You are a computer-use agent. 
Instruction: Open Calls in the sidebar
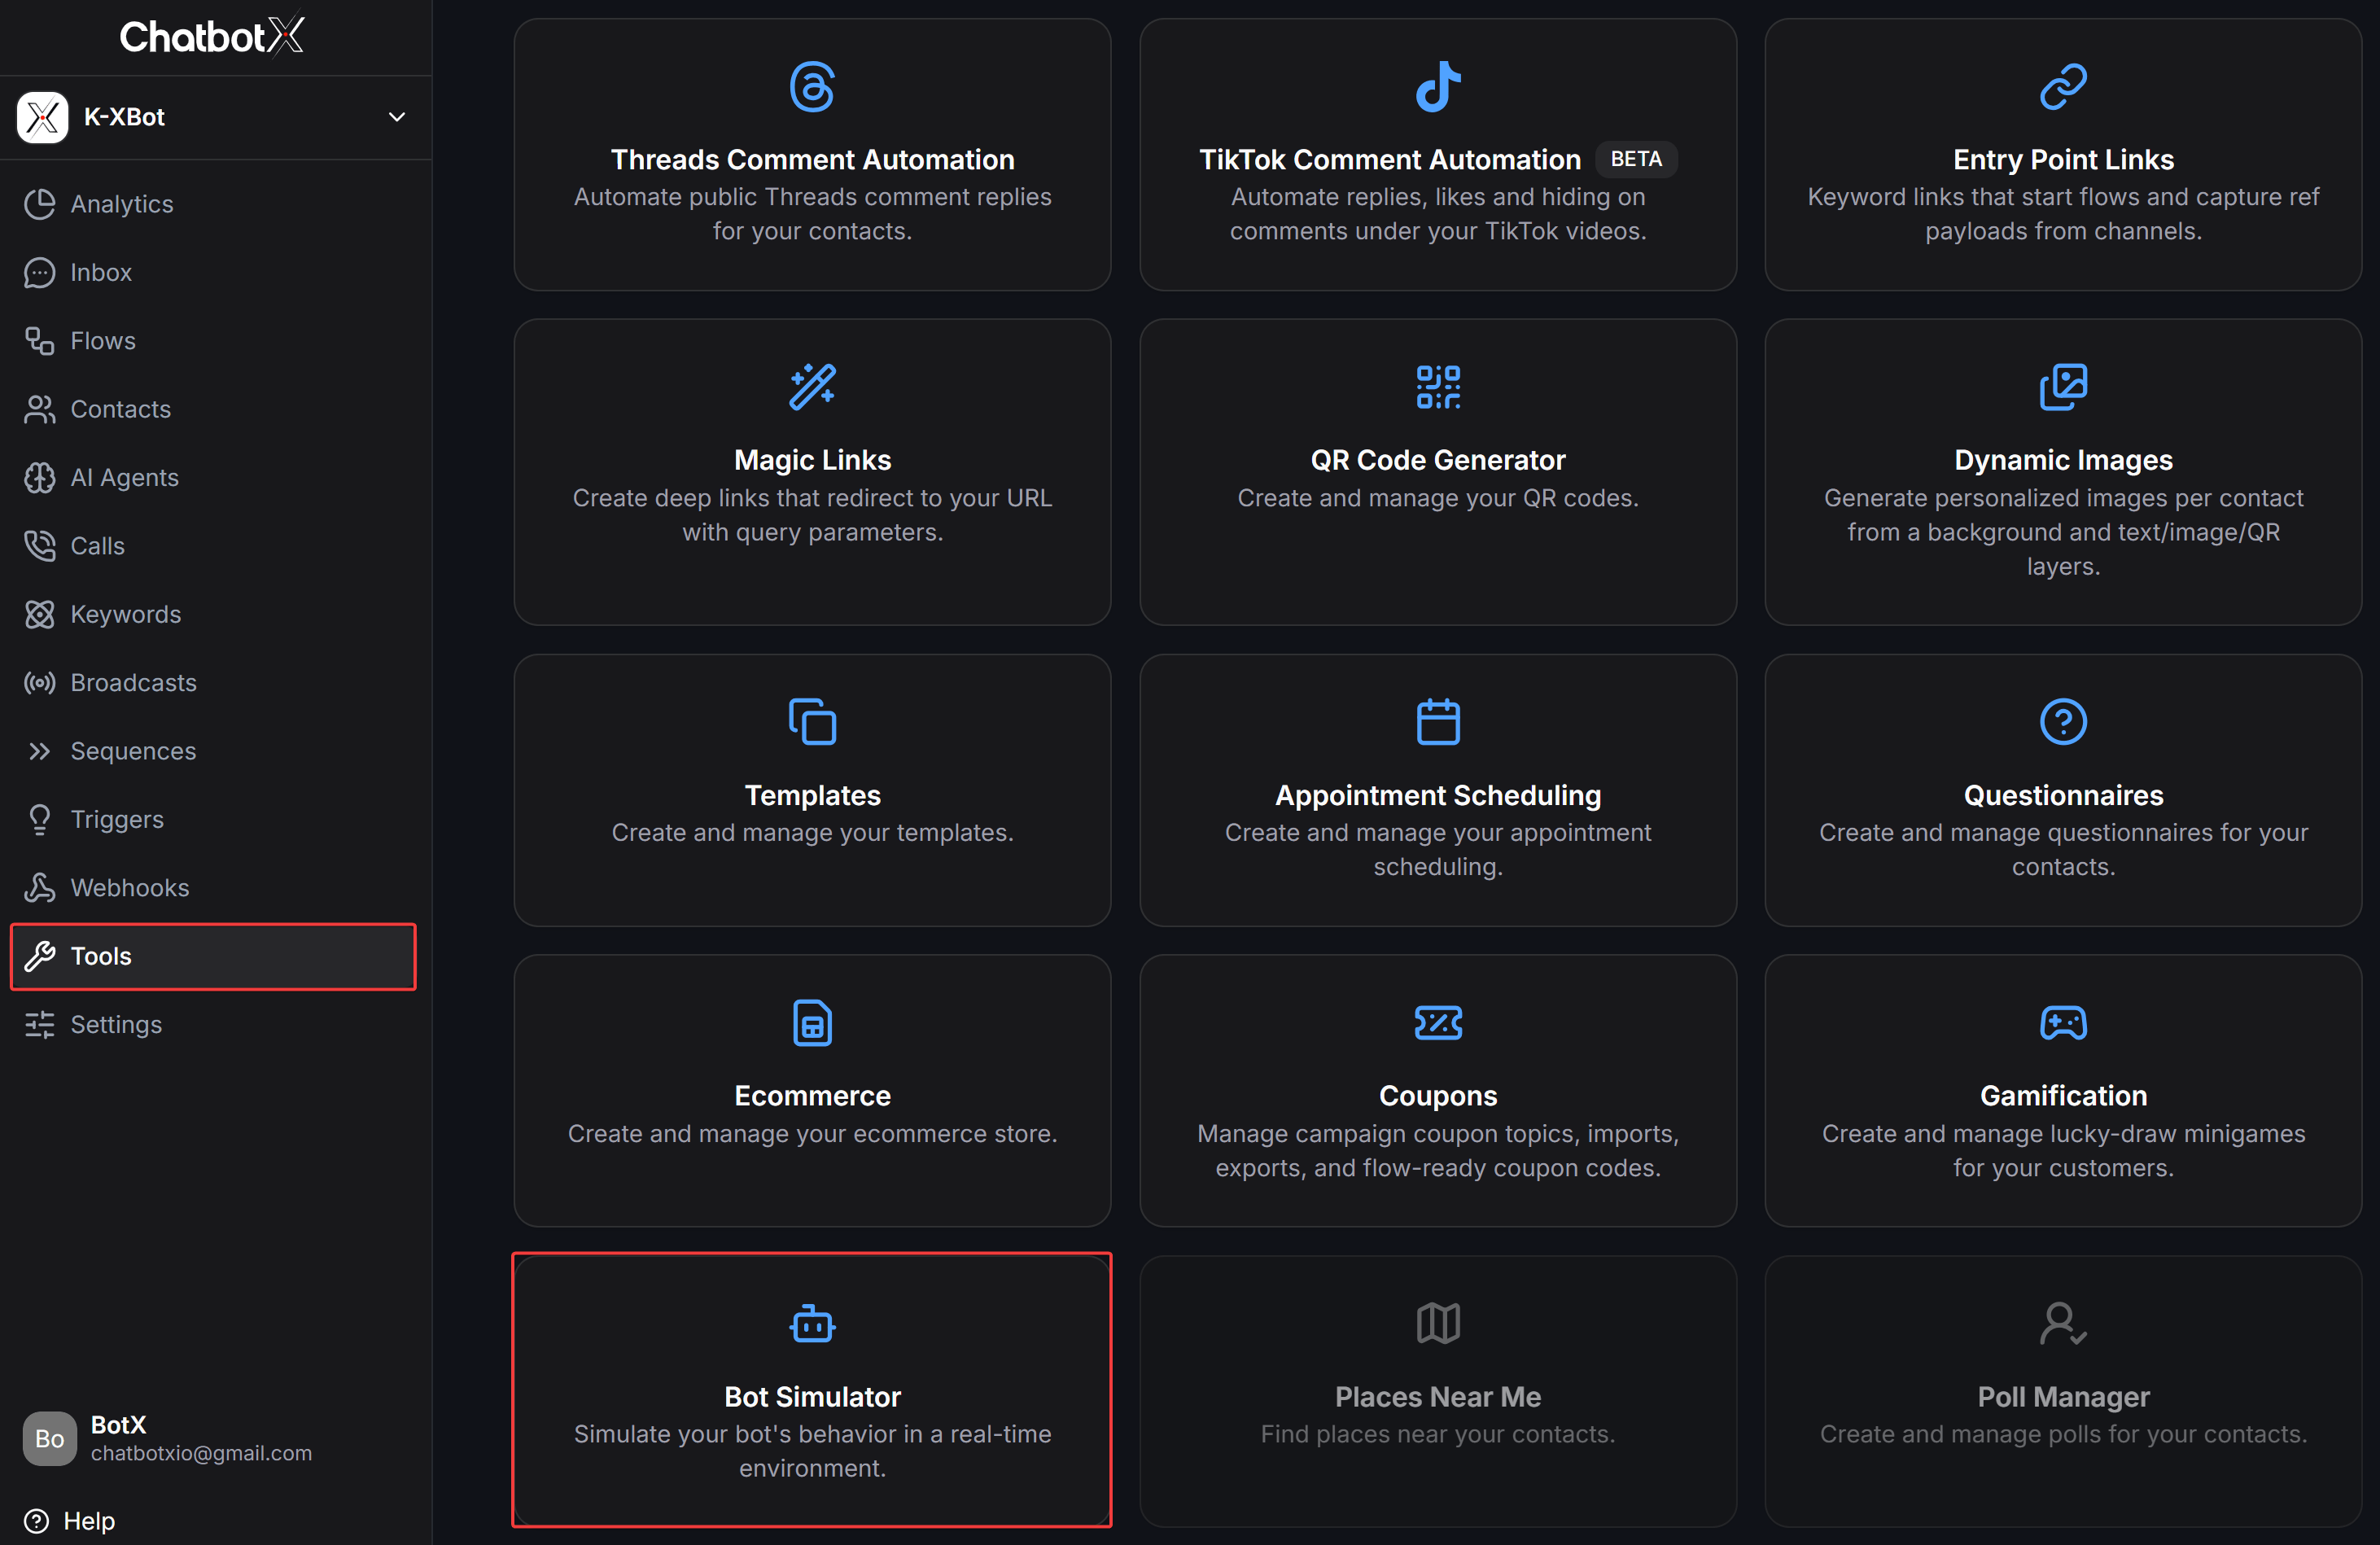point(215,546)
